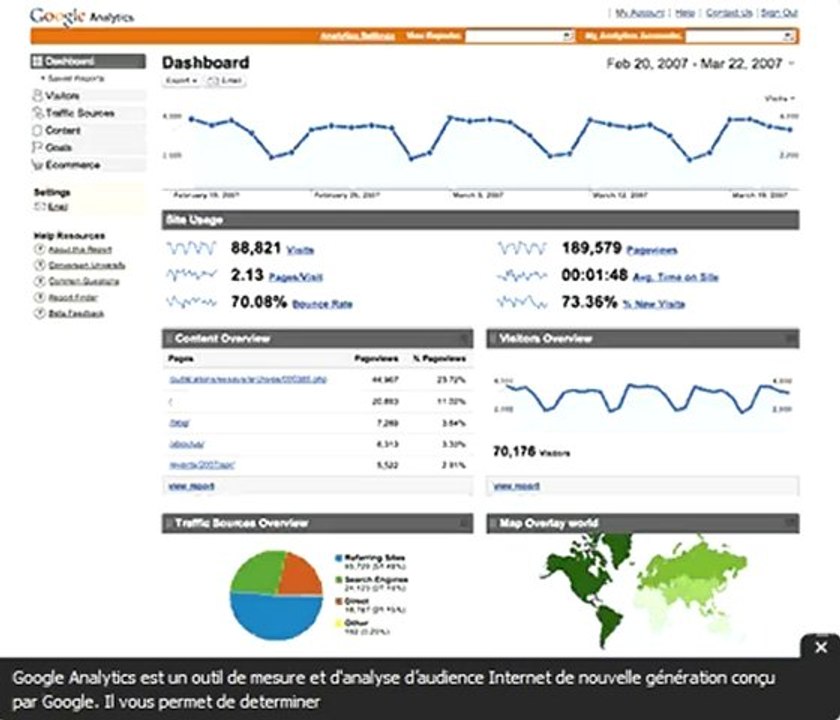
Task: Open the My Account link
Action: (x=640, y=12)
